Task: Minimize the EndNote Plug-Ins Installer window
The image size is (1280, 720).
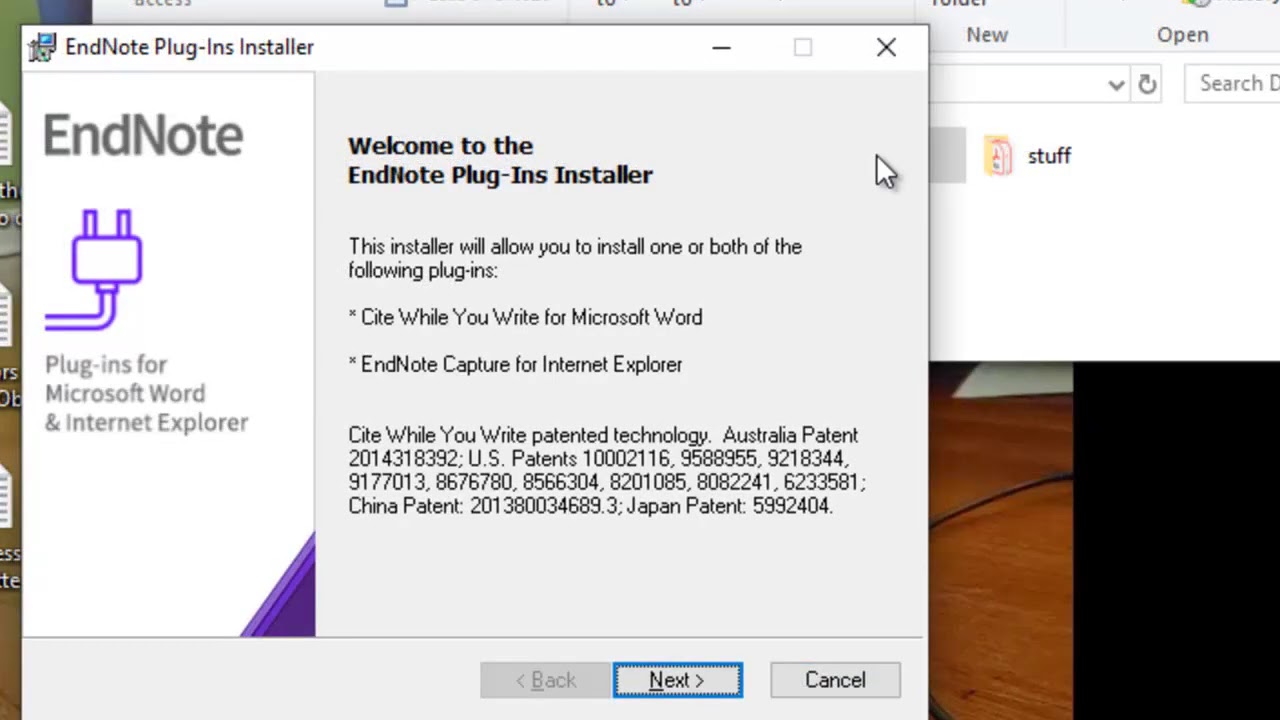Action: 721,47
